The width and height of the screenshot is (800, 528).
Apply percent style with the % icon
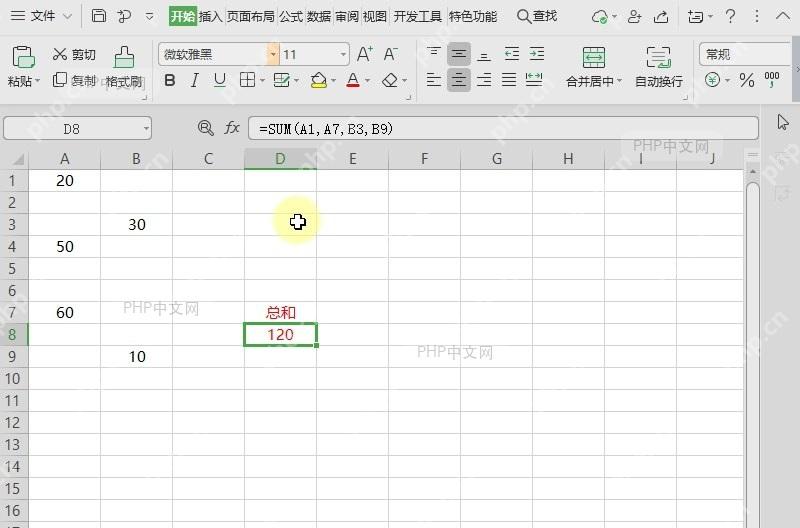[746, 80]
